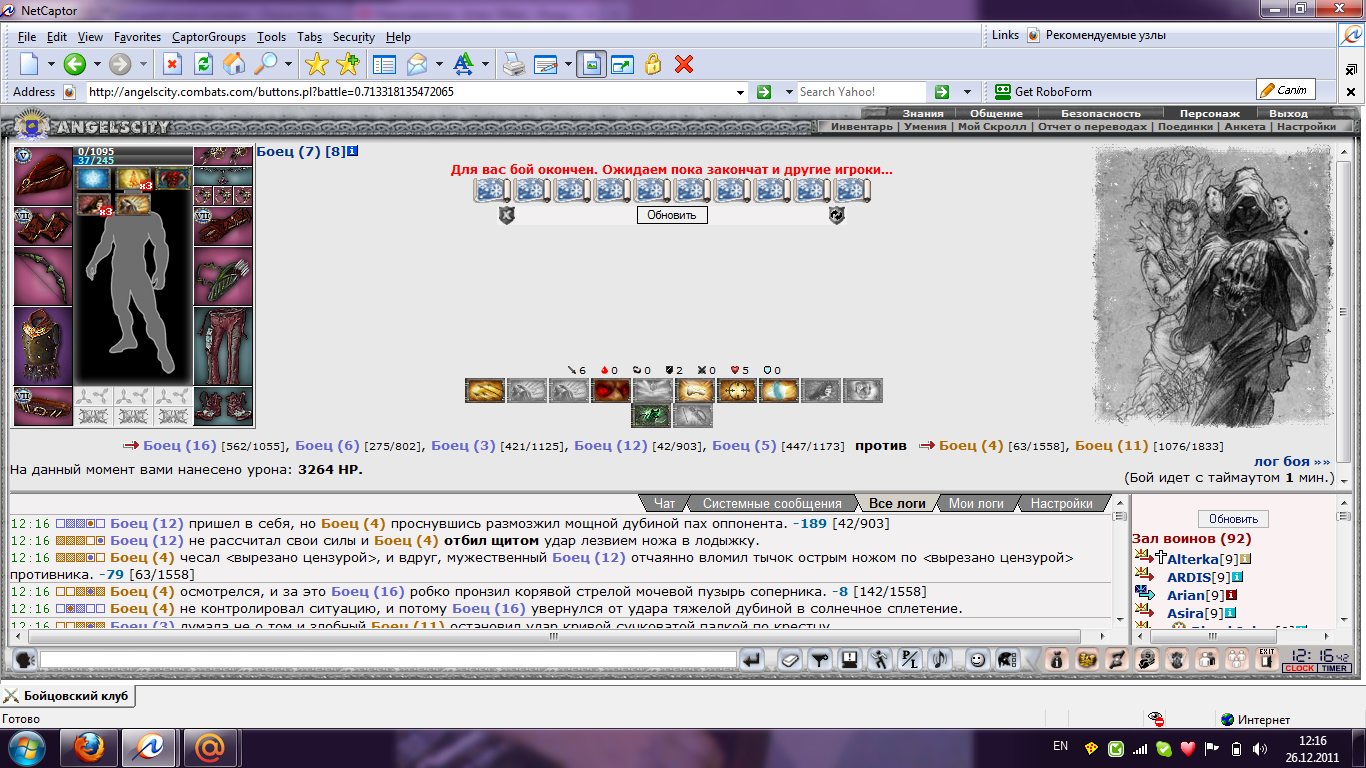Image resolution: width=1366 pixels, height=768 pixels.
Task: Click the blue info icon next to Боец (7) [8]
Action: (x=353, y=152)
